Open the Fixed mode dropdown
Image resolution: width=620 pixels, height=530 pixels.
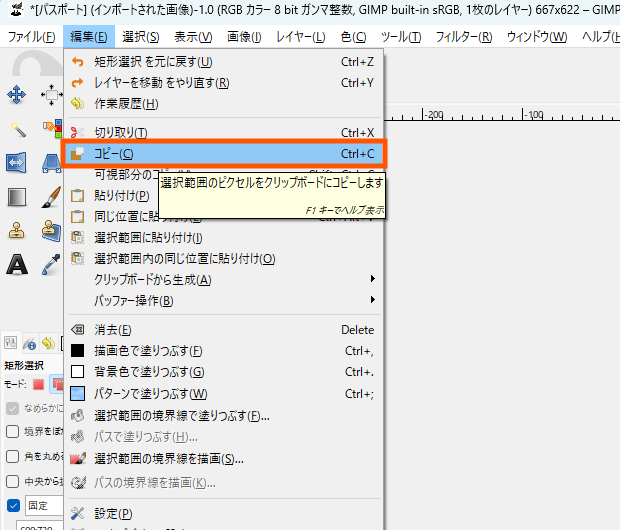tap(44, 505)
